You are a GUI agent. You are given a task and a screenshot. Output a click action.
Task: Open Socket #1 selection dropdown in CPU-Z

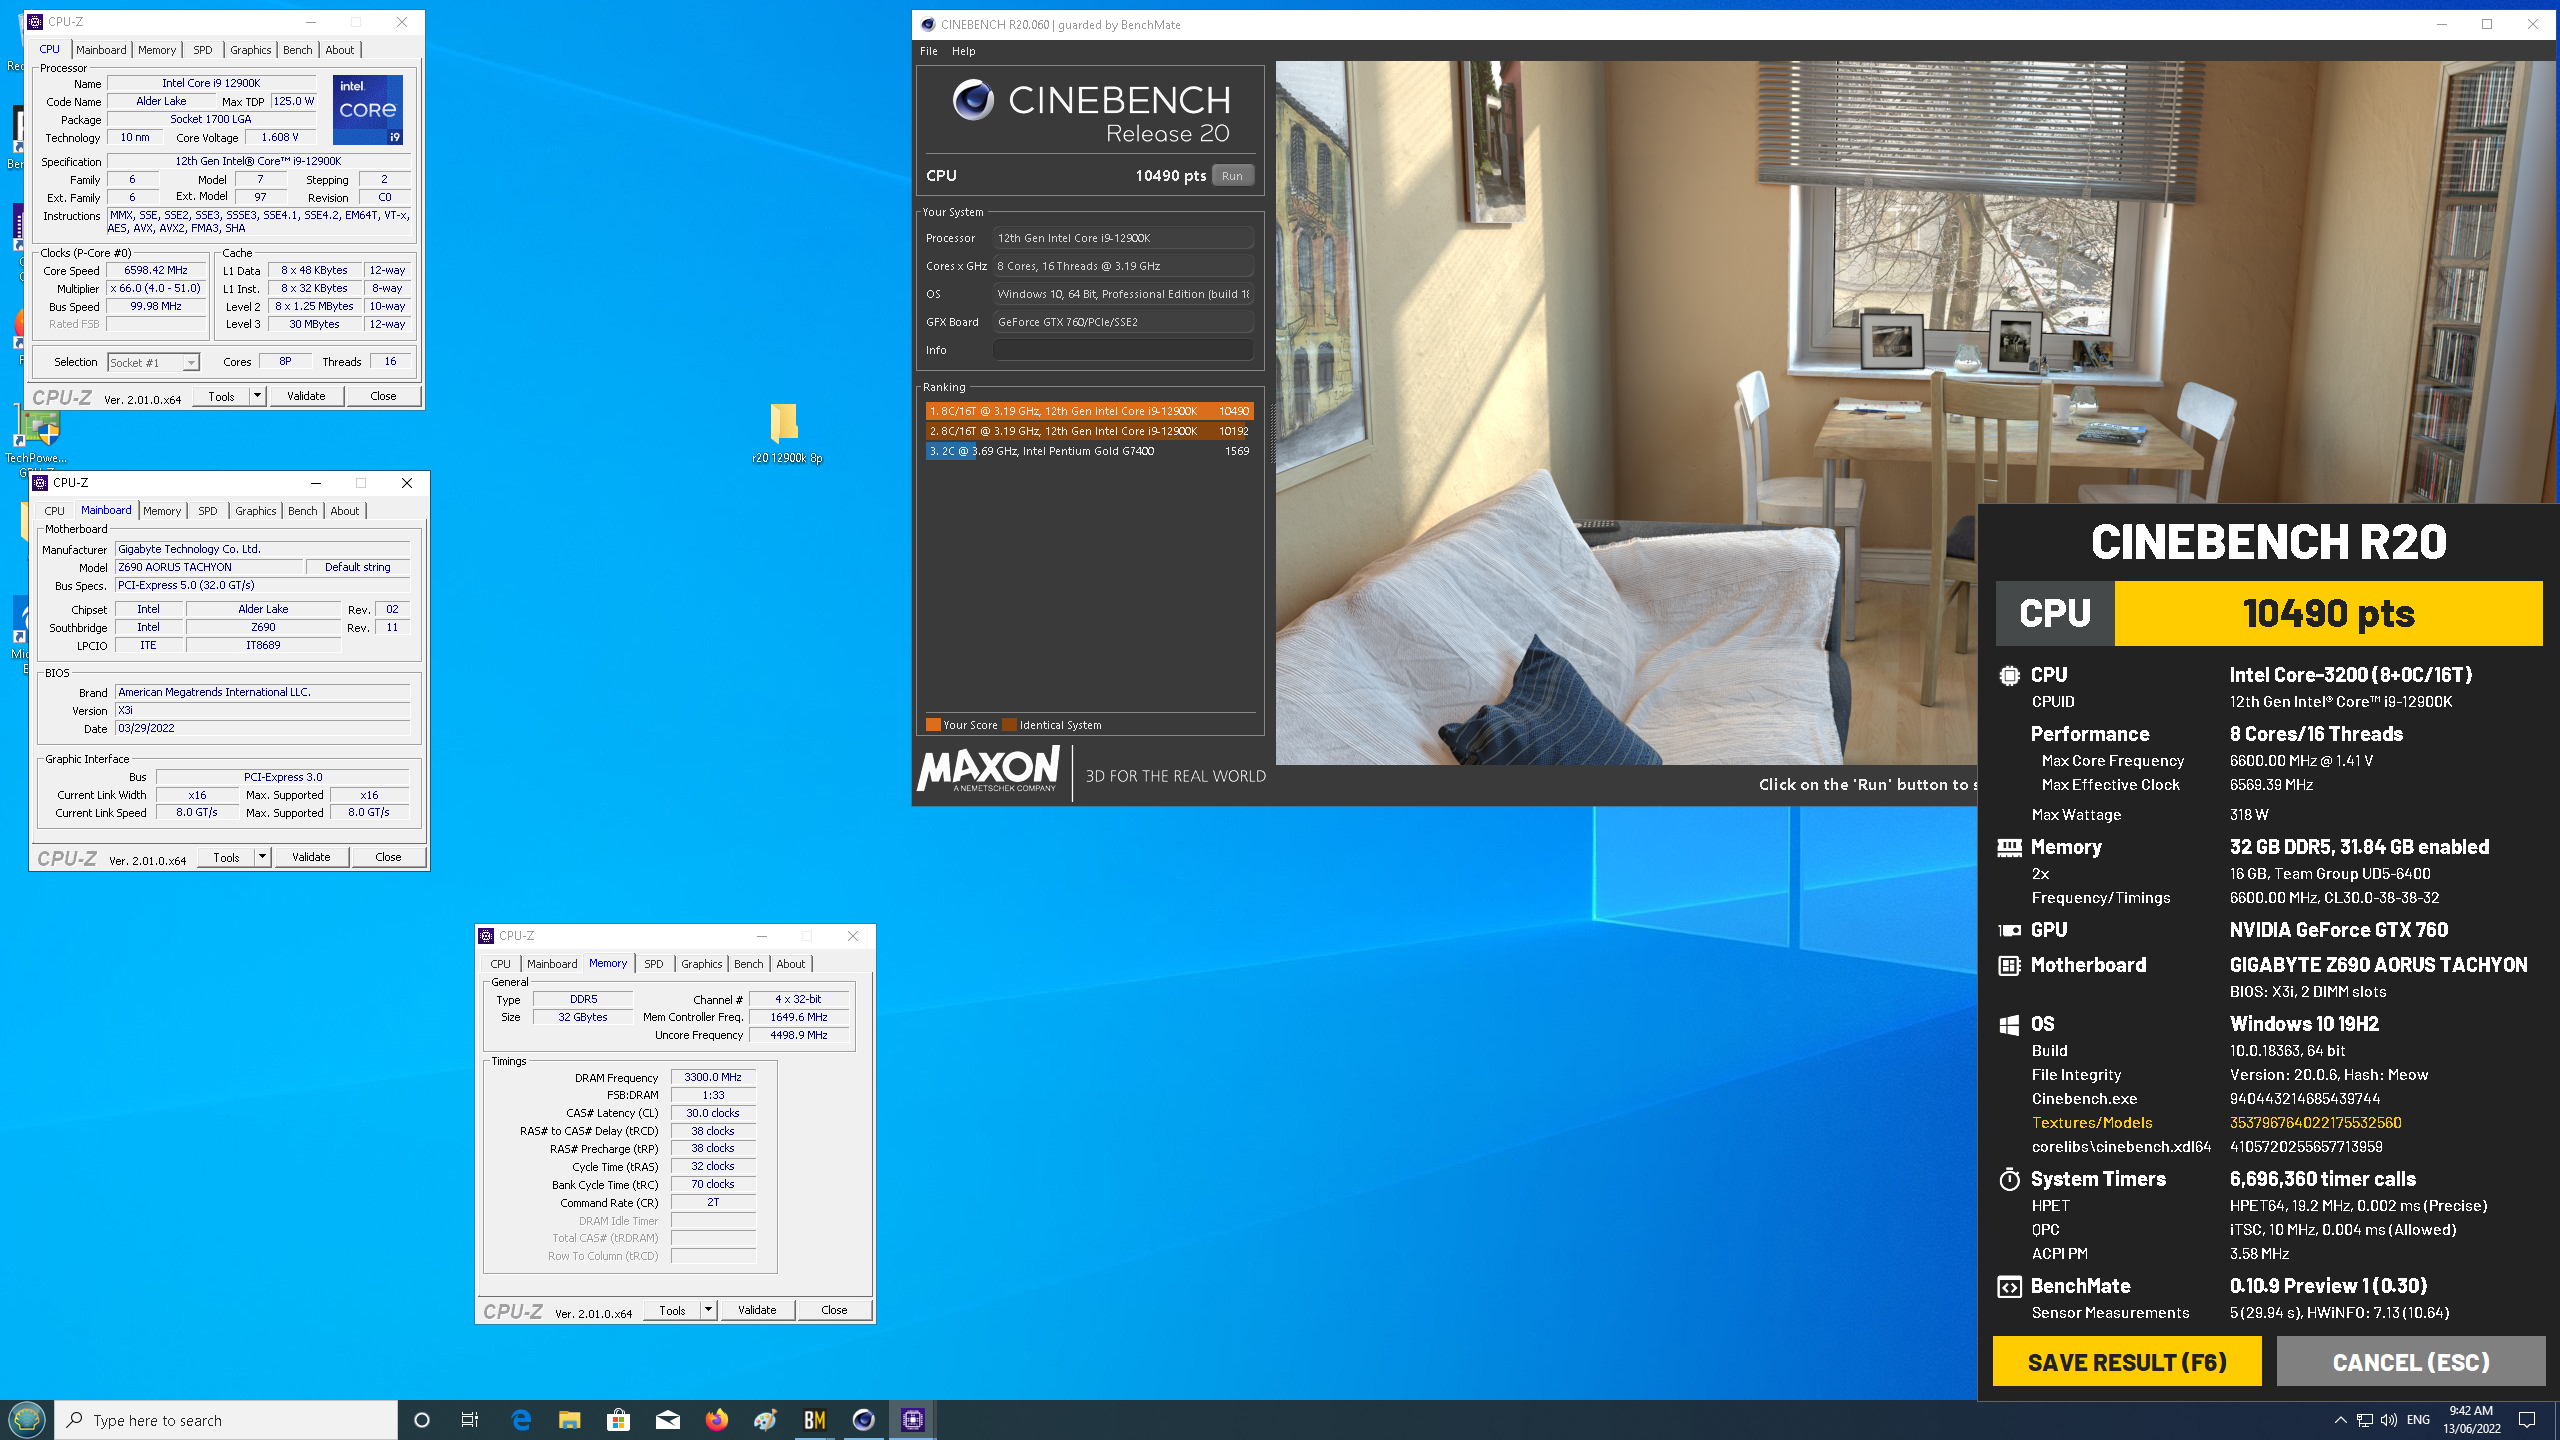point(153,363)
